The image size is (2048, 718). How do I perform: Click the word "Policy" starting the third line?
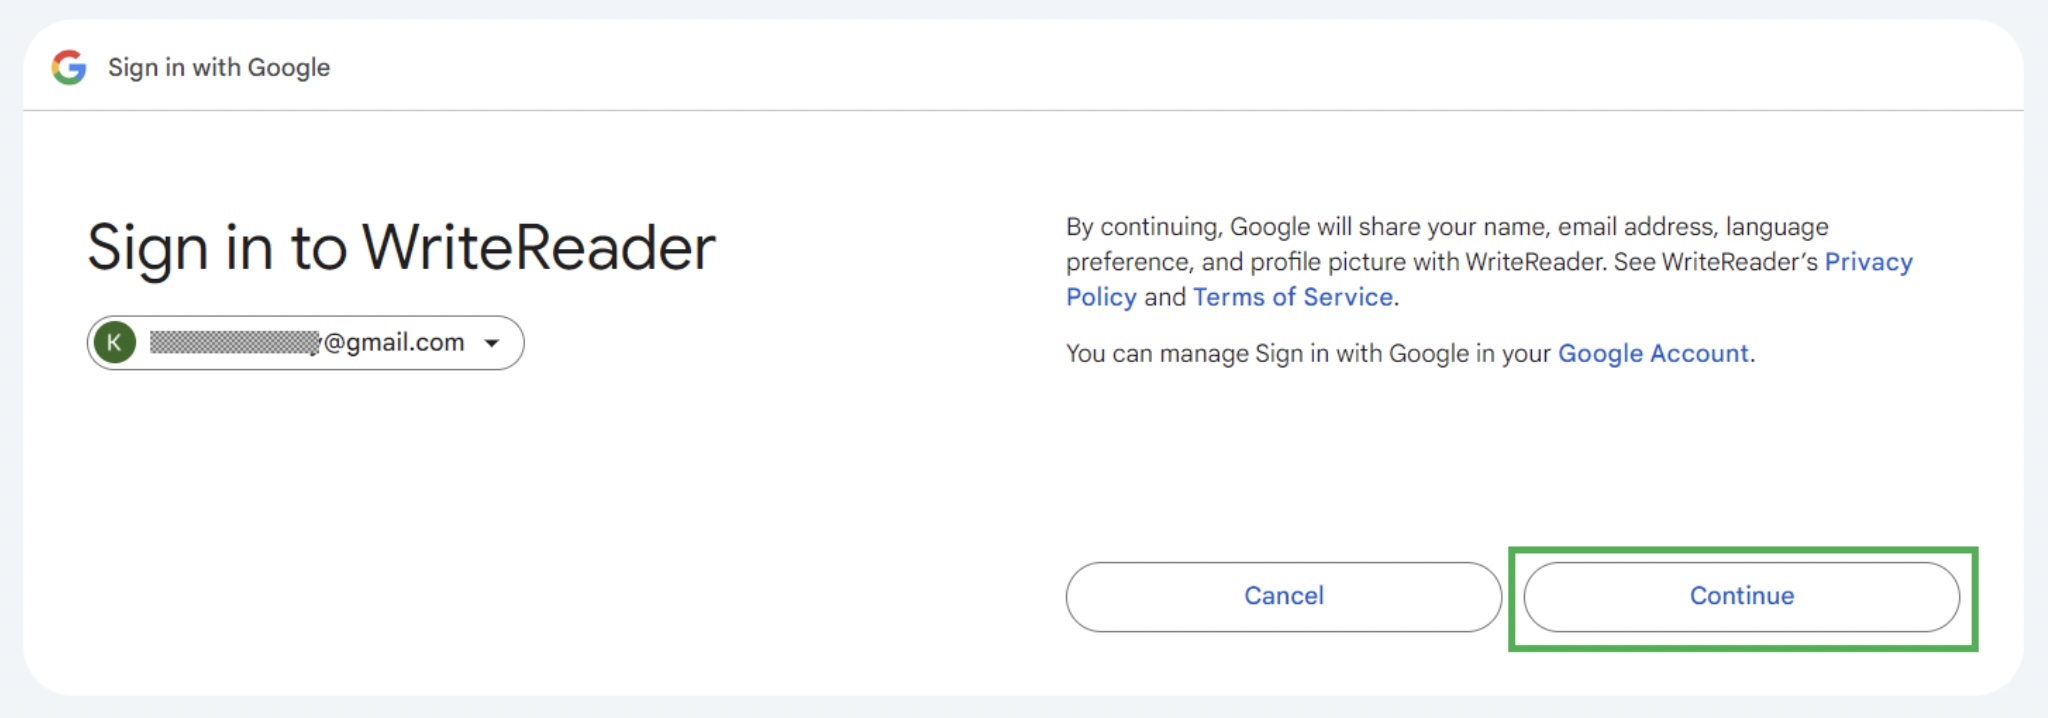tap(1101, 297)
